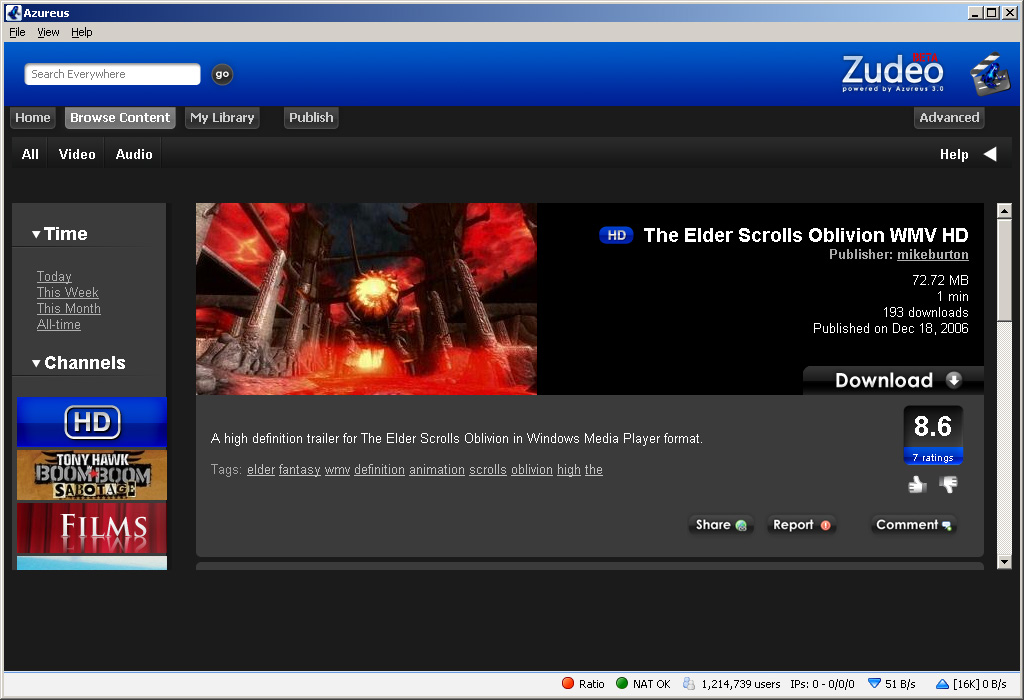Open the My Library tab
Image resolution: width=1024 pixels, height=700 pixels.
(x=222, y=118)
